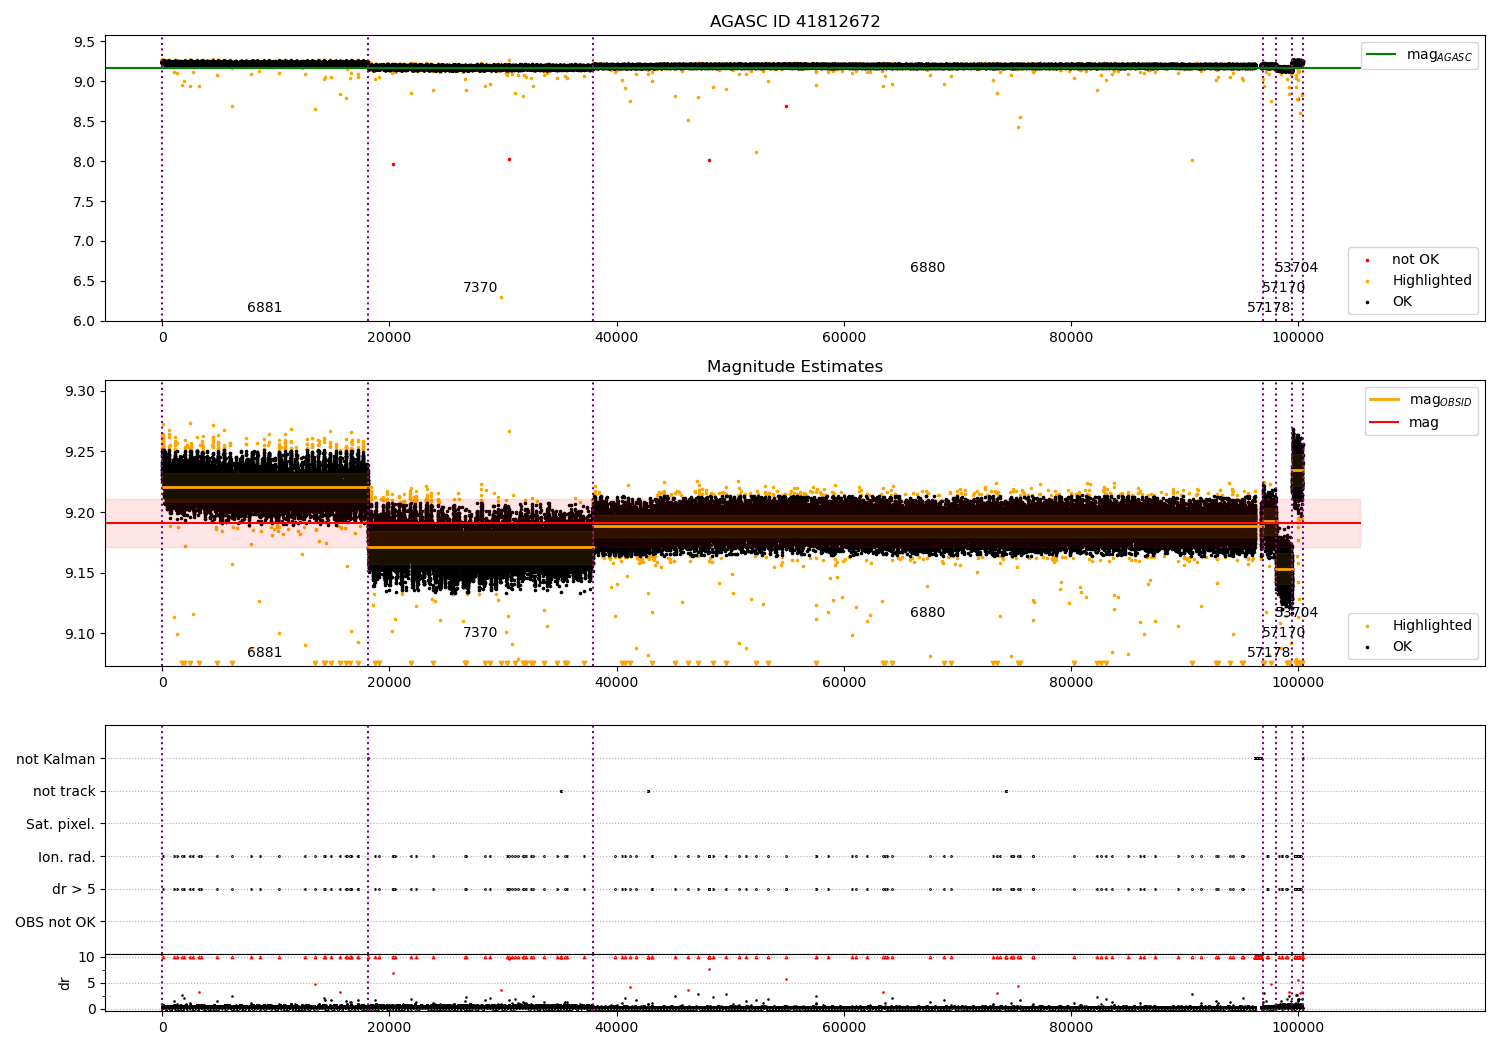Click y-axis tick 9.30 in the middle plot
This screenshot has height=1050, width=1500.
coord(81,391)
